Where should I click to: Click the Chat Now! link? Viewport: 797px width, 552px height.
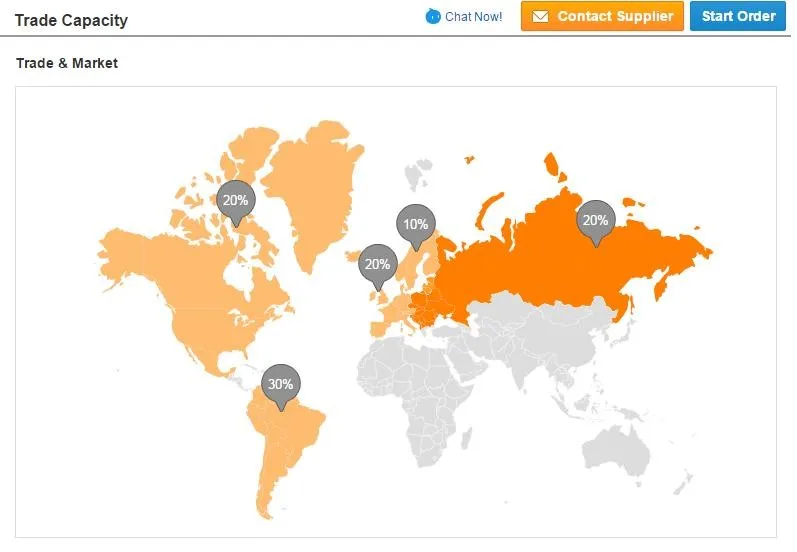[x=473, y=17]
